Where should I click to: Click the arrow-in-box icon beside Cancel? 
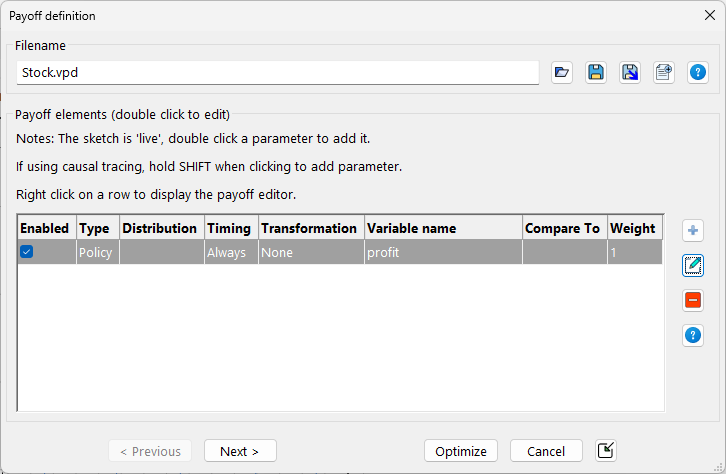point(605,451)
